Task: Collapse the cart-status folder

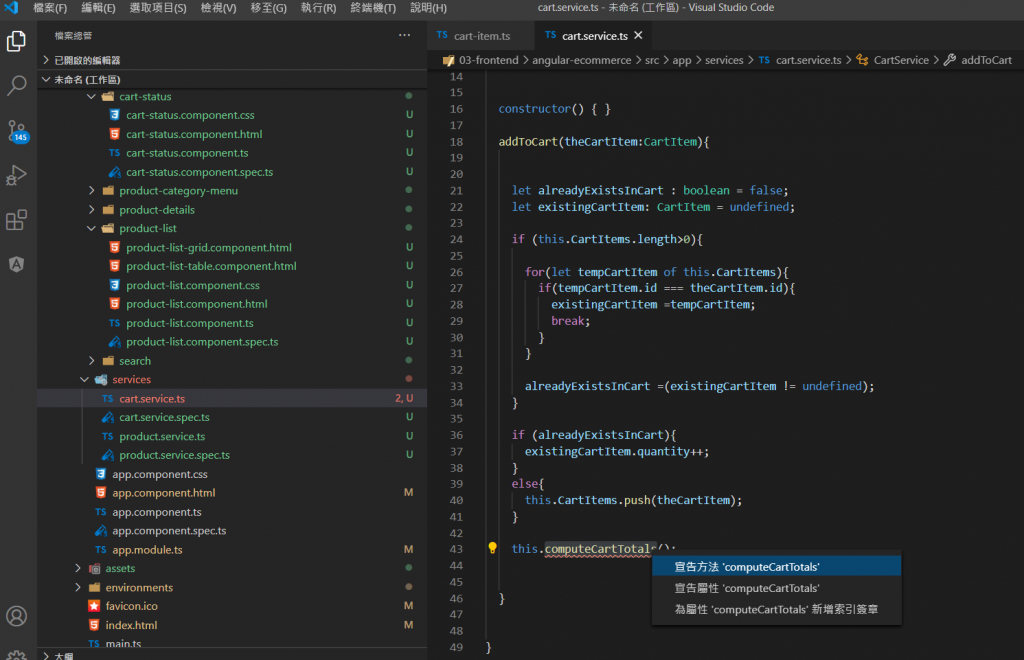Action: pyautogui.click(x=92, y=97)
